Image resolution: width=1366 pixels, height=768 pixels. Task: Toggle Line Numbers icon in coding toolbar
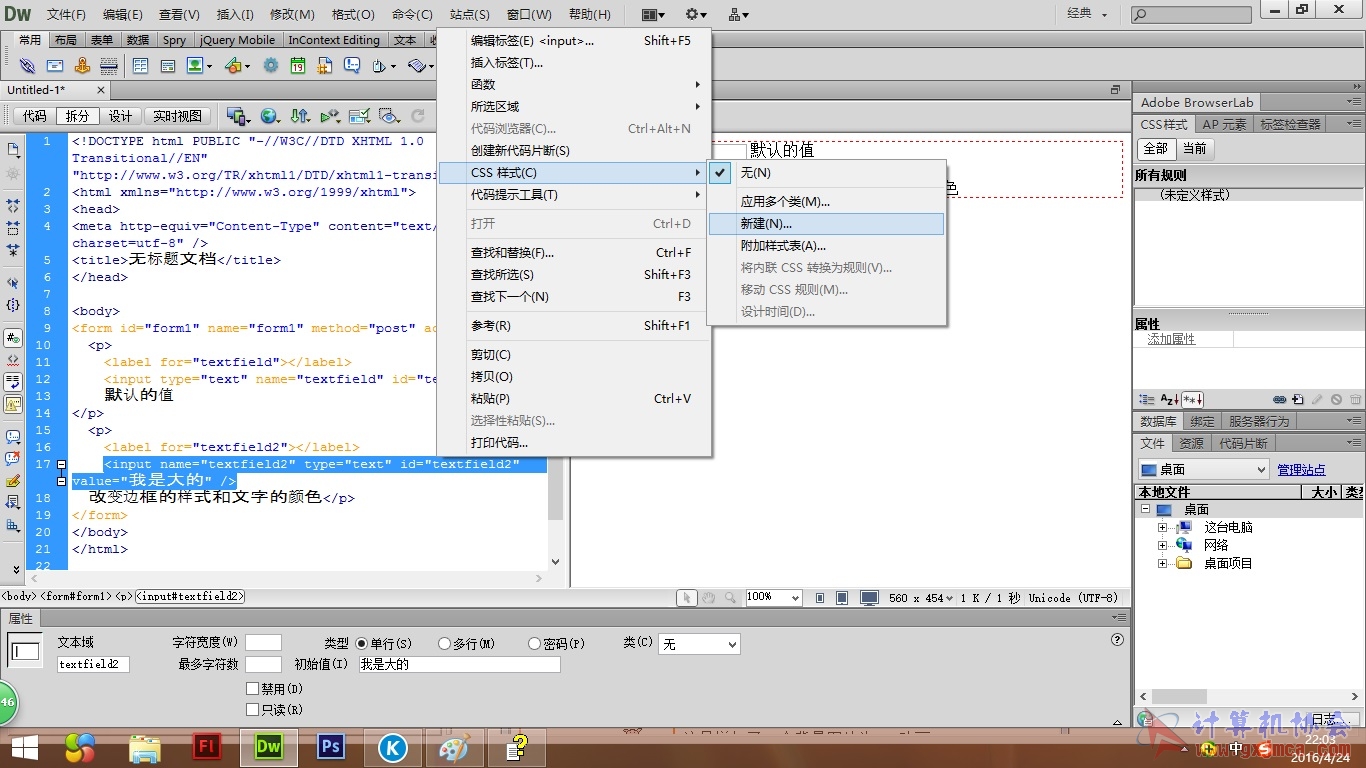pyautogui.click(x=13, y=338)
